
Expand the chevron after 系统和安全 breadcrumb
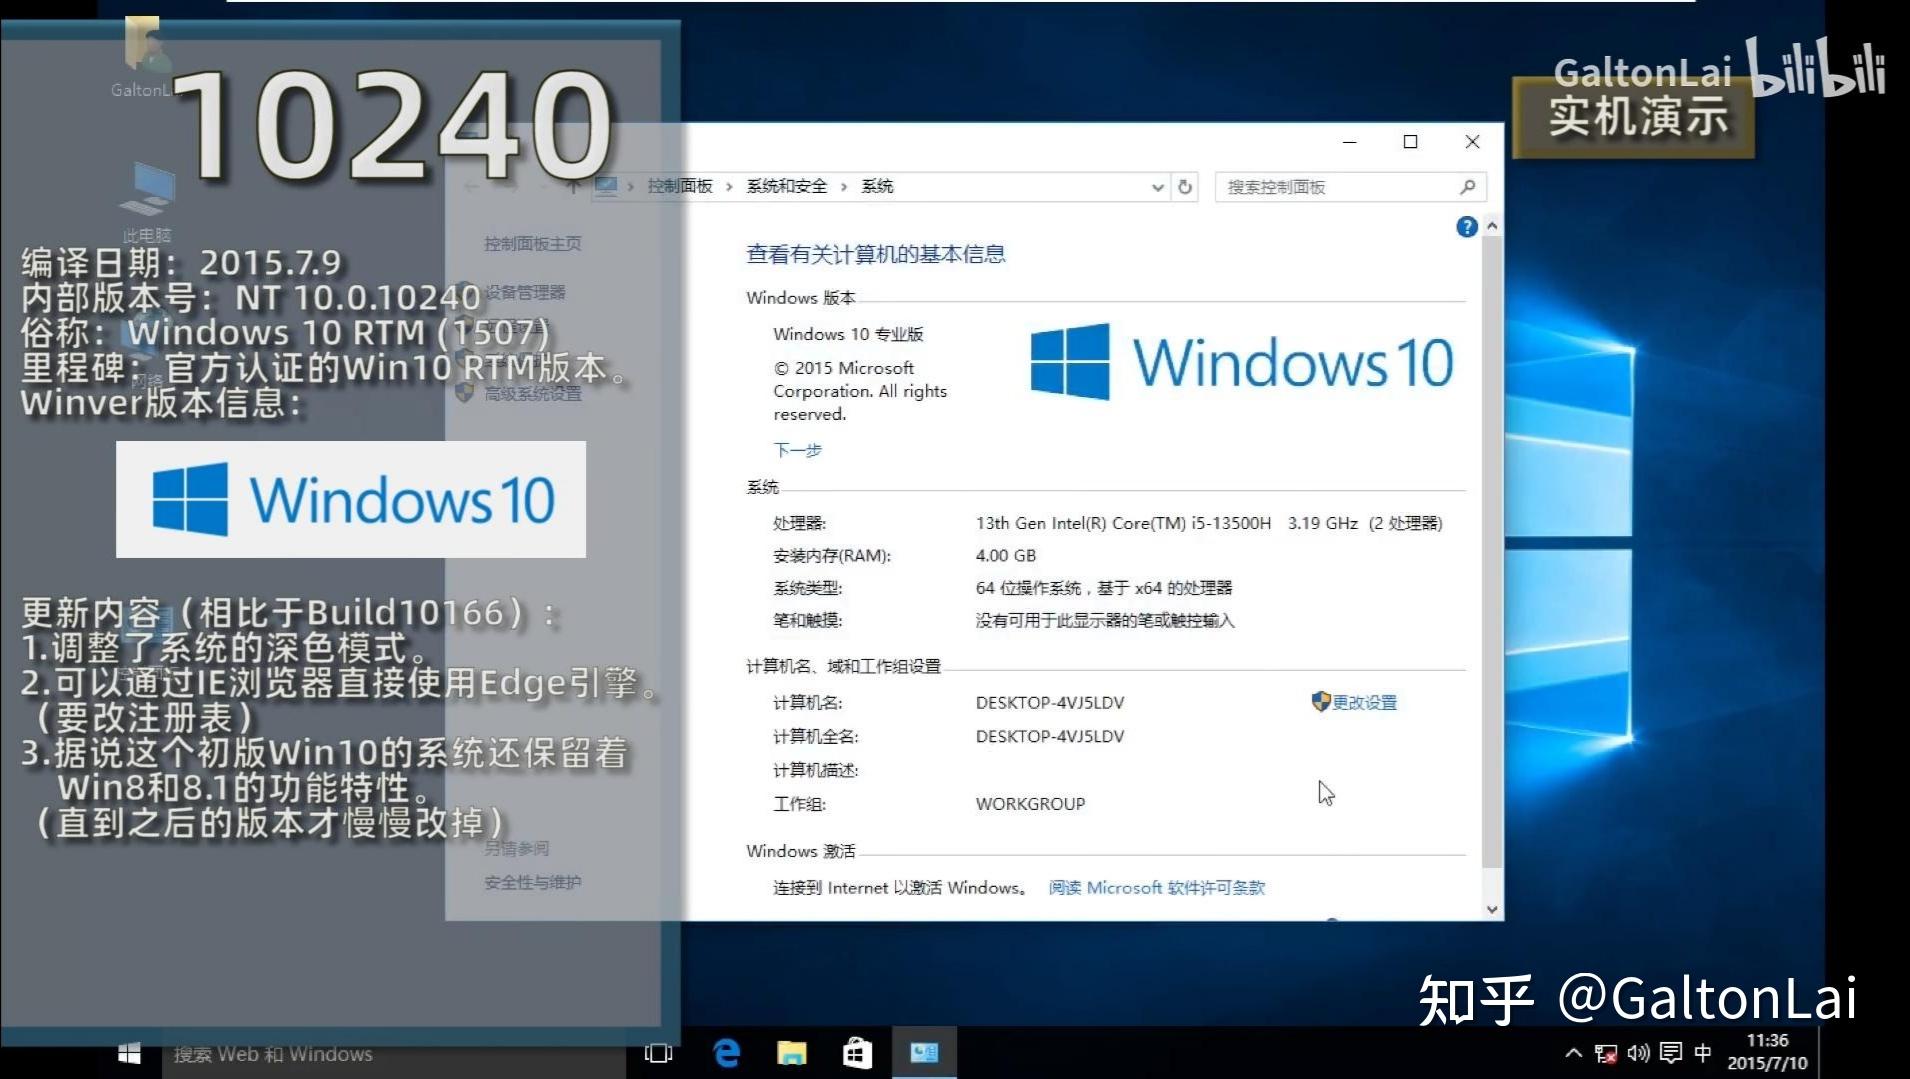(844, 187)
